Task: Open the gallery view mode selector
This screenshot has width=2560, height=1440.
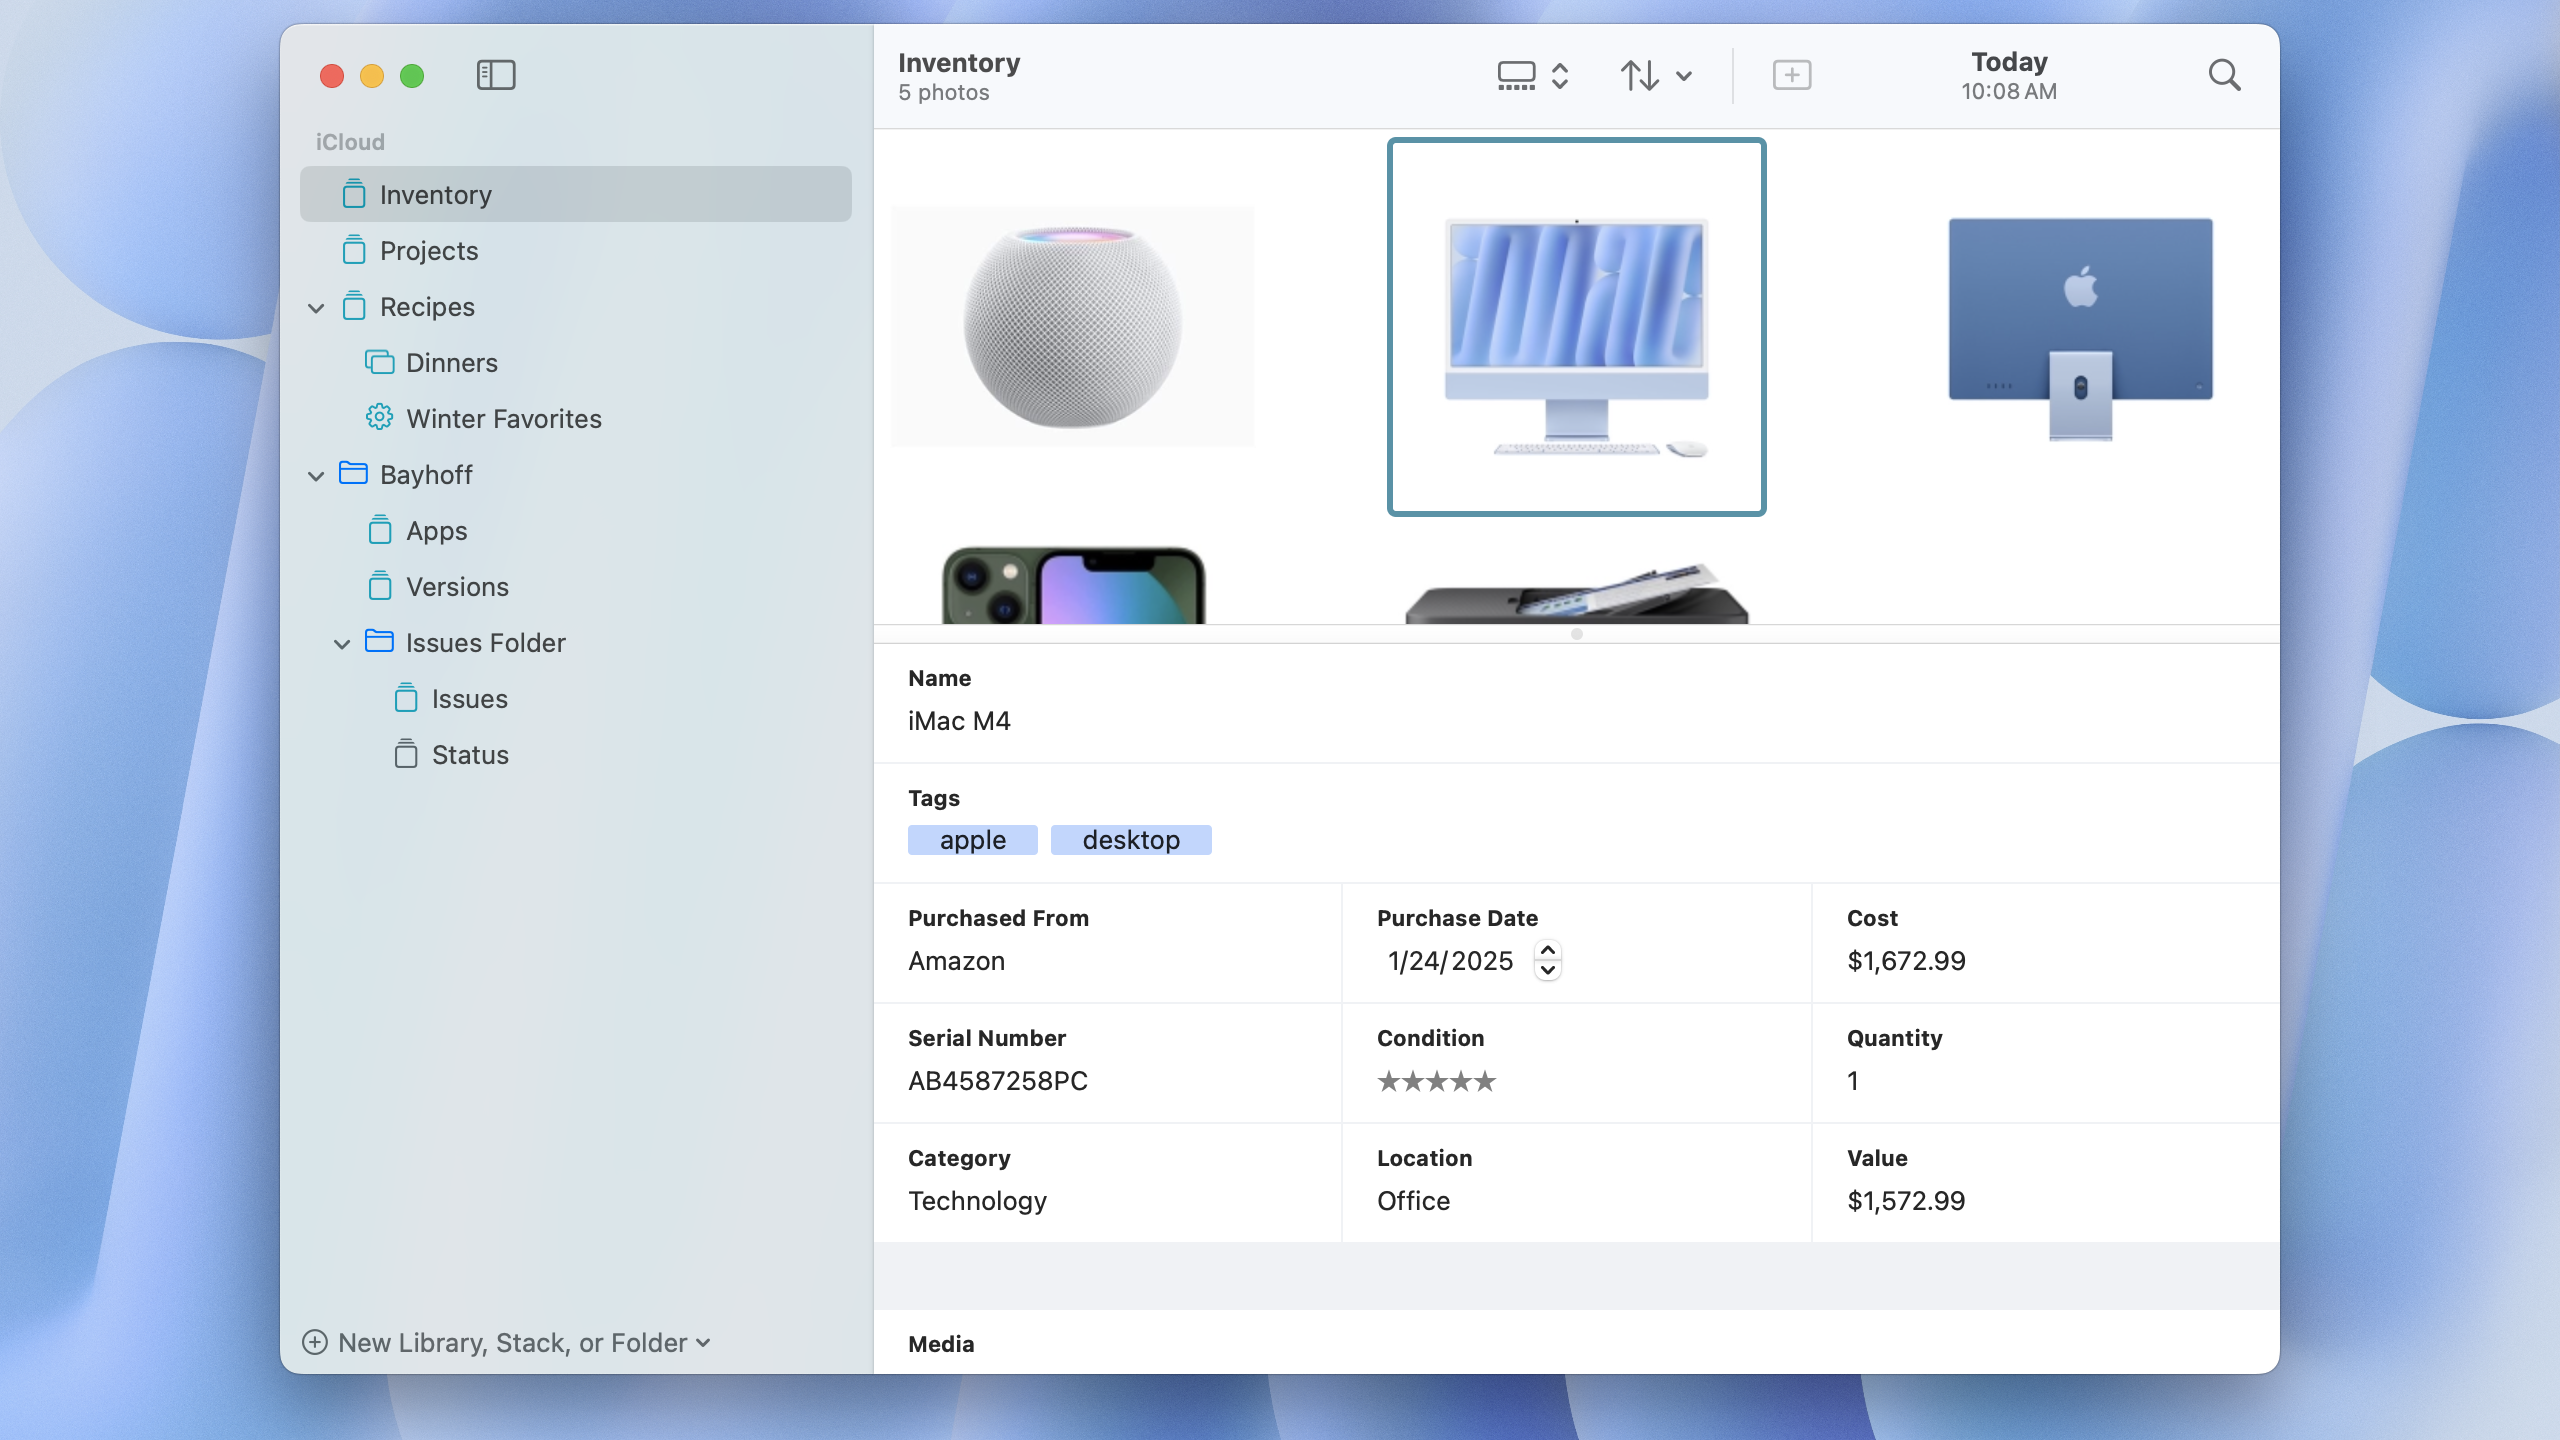Action: (x=1533, y=76)
